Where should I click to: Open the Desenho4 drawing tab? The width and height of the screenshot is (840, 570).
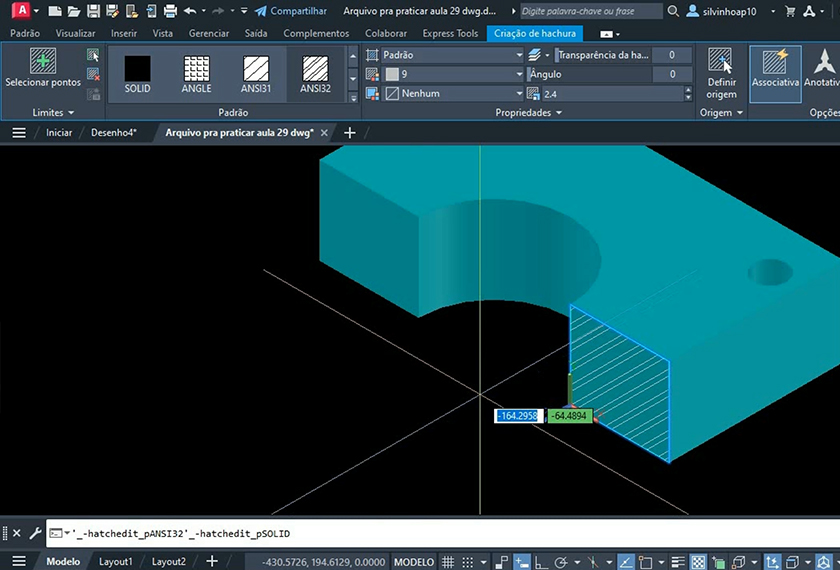tap(113, 132)
